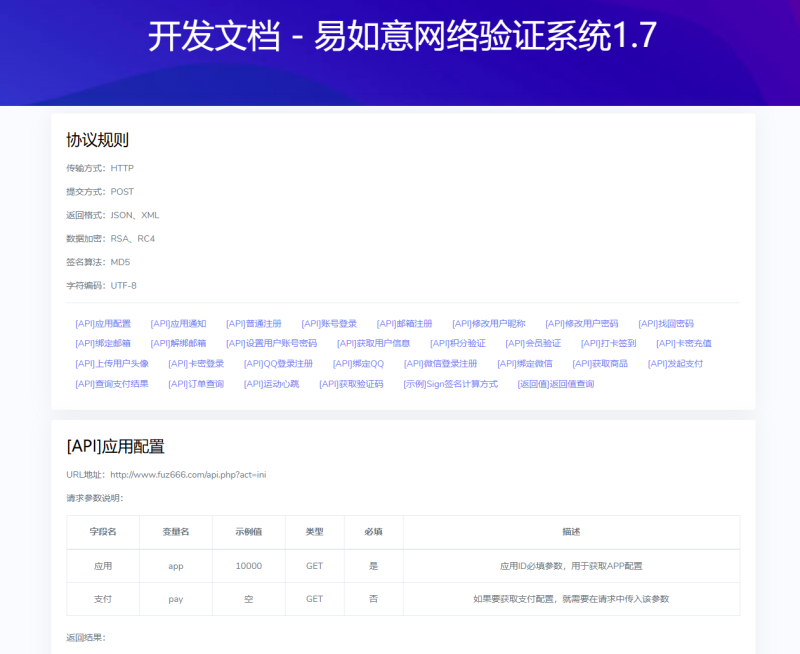Open the [API]修改用户昵称 link
The height and width of the screenshot is (654, 800).
pyautogui.click(x=489, y=322)
